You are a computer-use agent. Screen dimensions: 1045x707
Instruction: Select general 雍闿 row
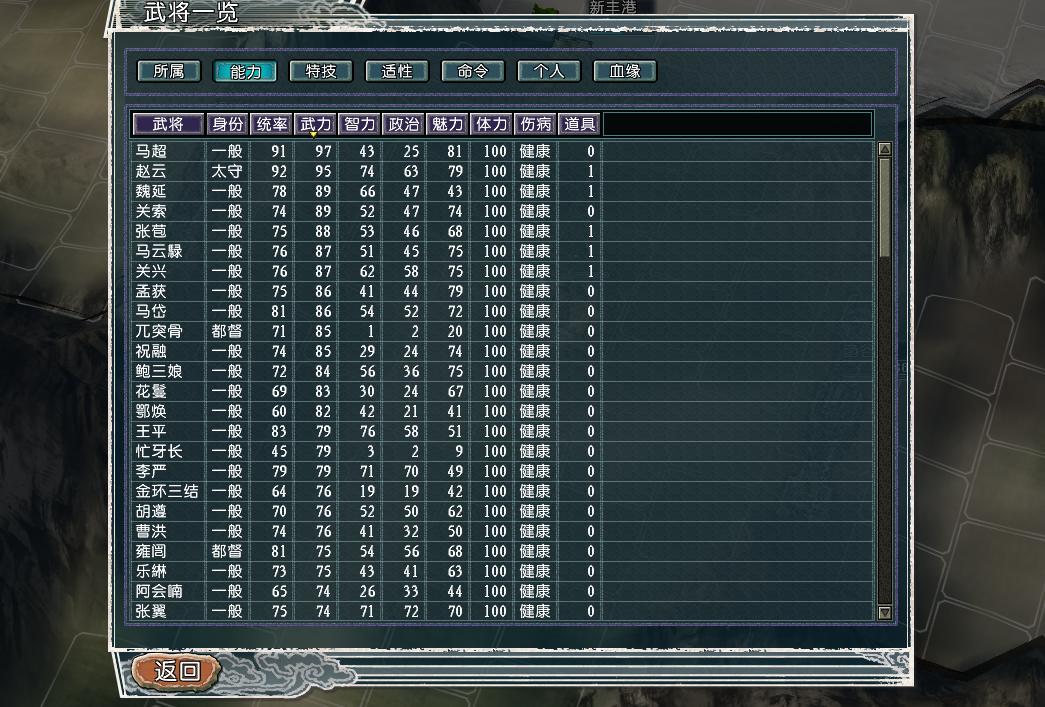click(503, 551)
